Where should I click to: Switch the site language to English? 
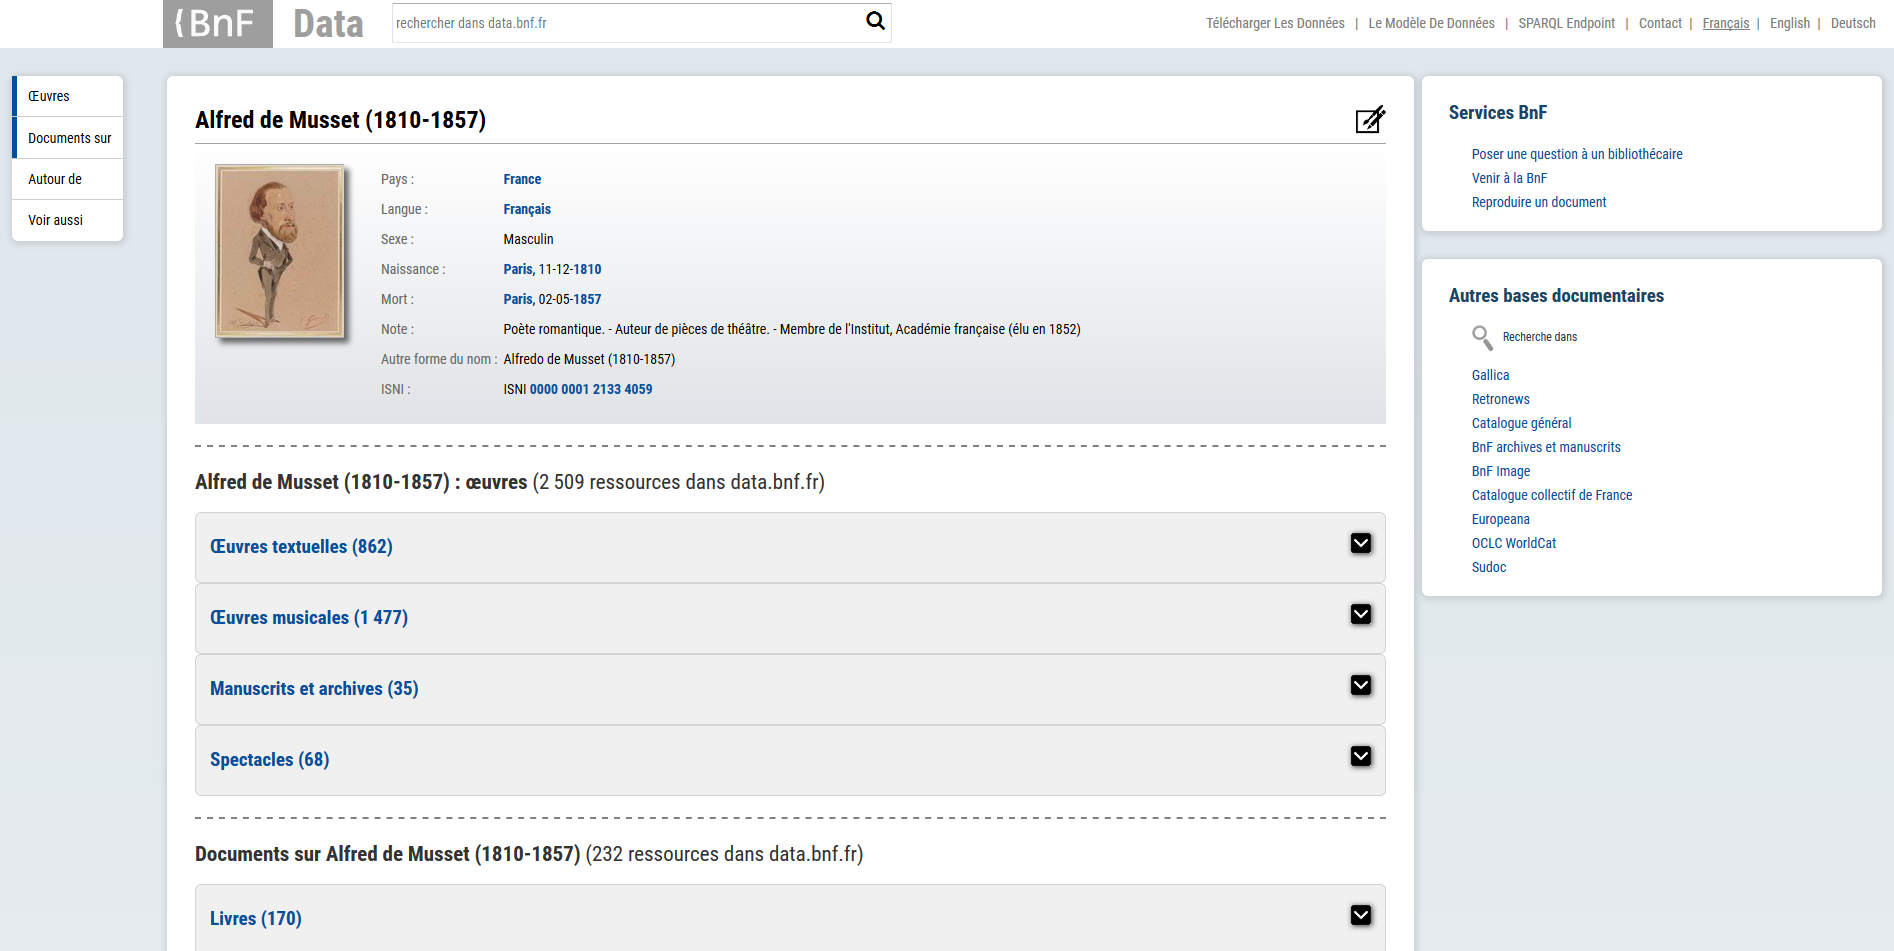click(x=1789, y=23)
